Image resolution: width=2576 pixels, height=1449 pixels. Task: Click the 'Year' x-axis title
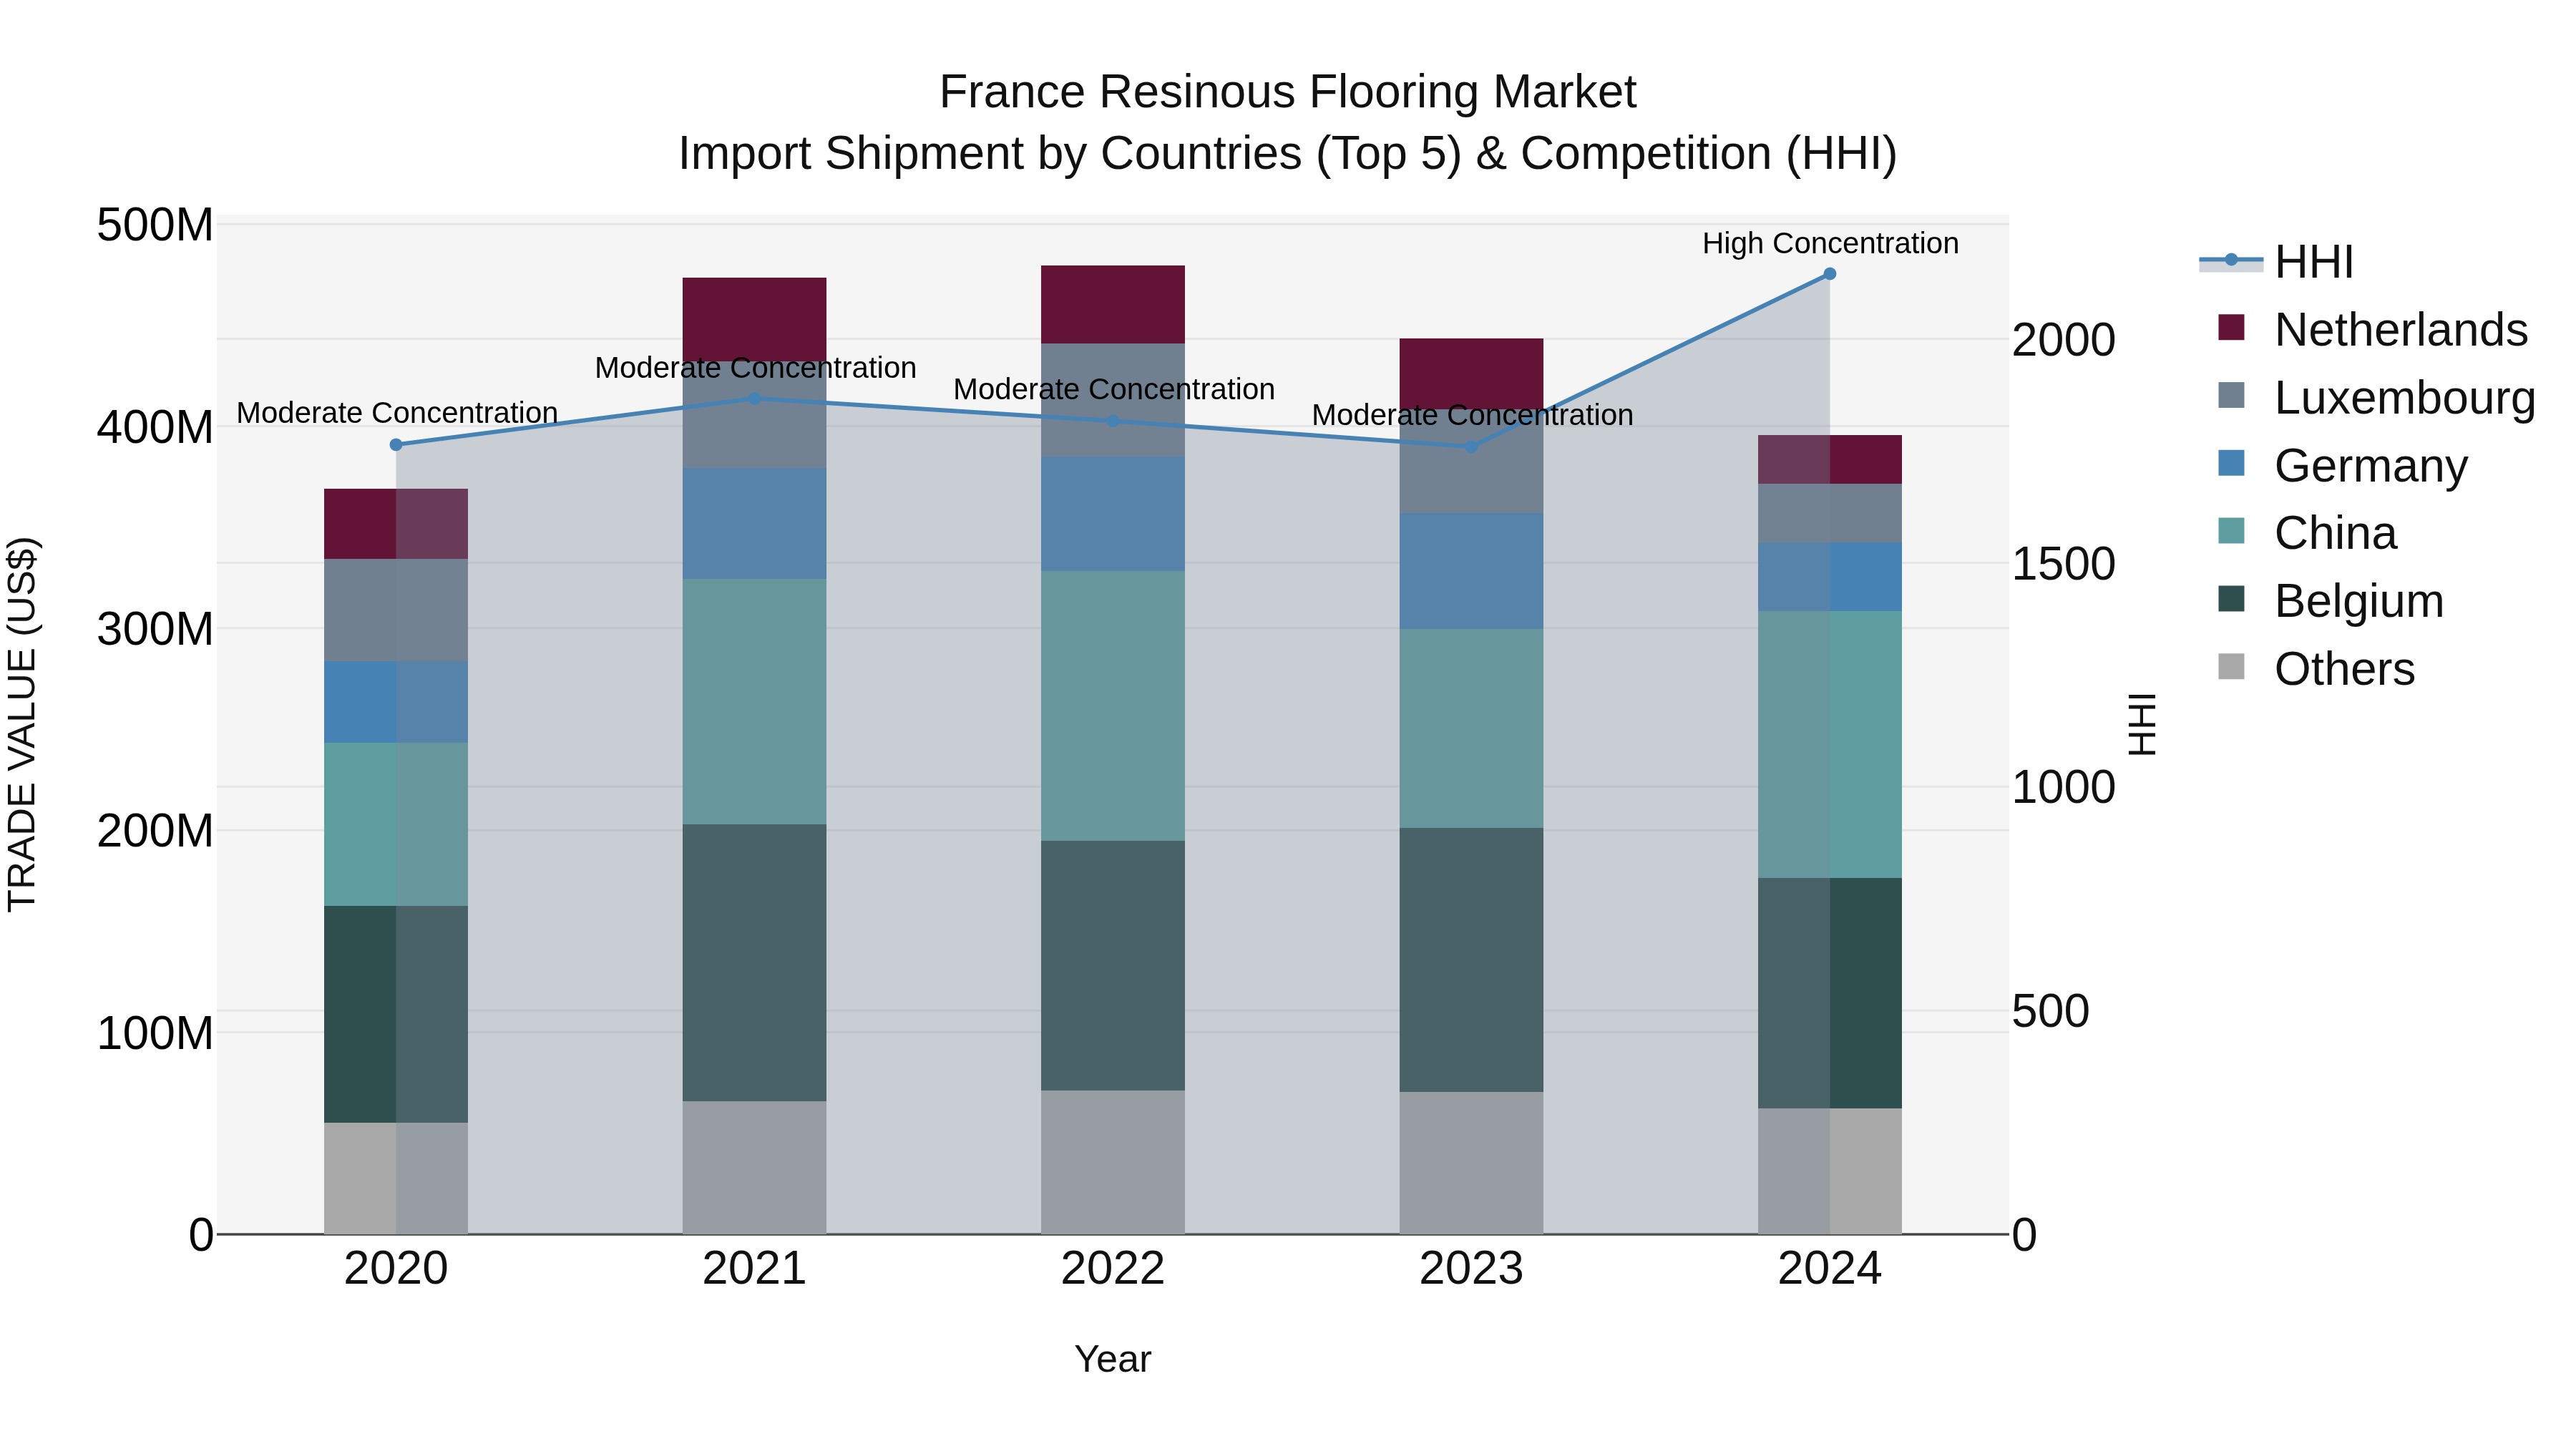pos(1113,1360)
